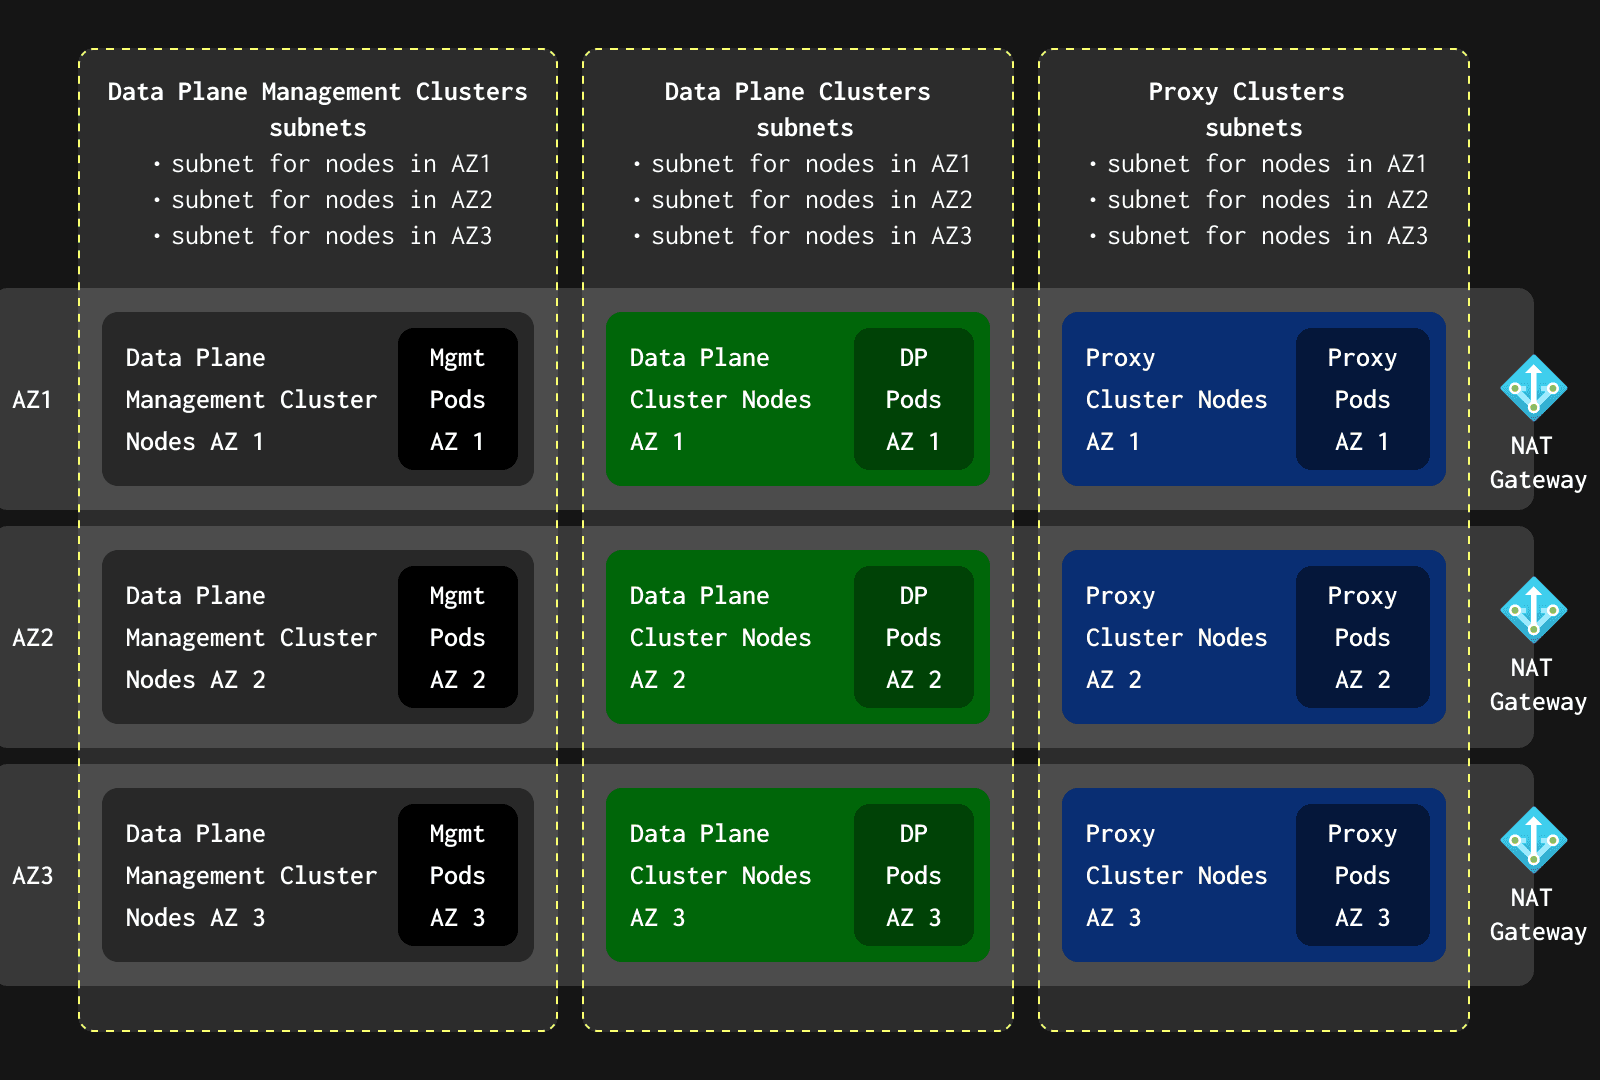Click the Proxy Pods AZ 1 box
Image resolution: width=1600 pixels, height=1080 pixels.
click(x=1362, y=399)
